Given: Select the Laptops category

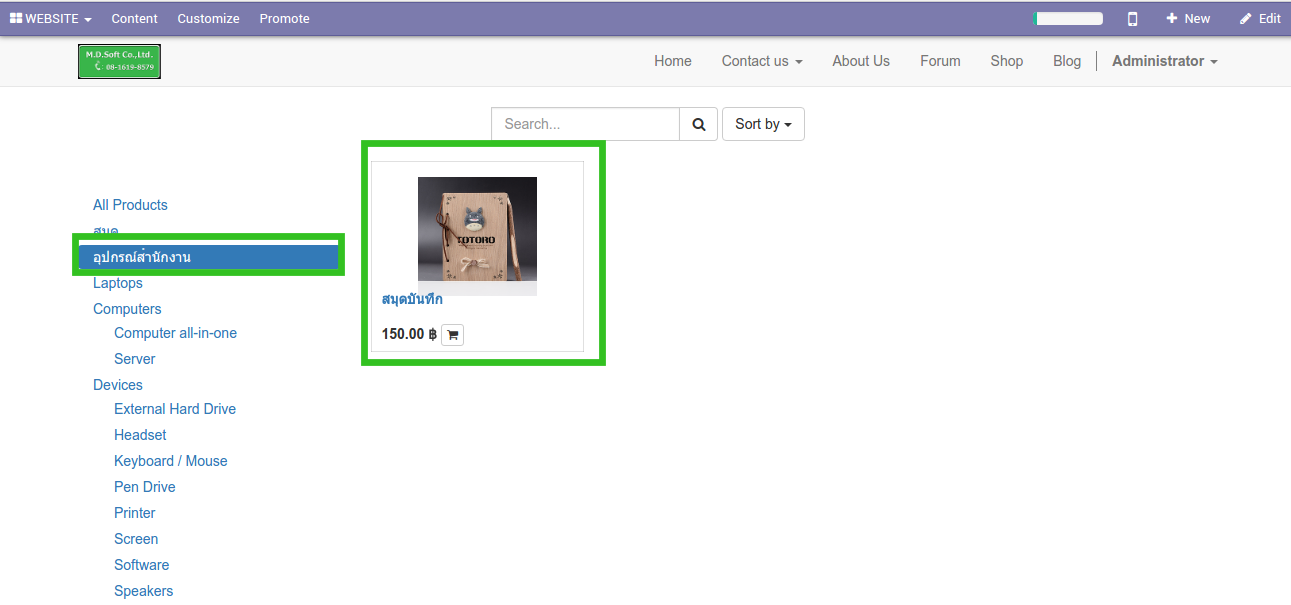Looking at the screenshot, I should pyautogui.click(x=118, y=283).
